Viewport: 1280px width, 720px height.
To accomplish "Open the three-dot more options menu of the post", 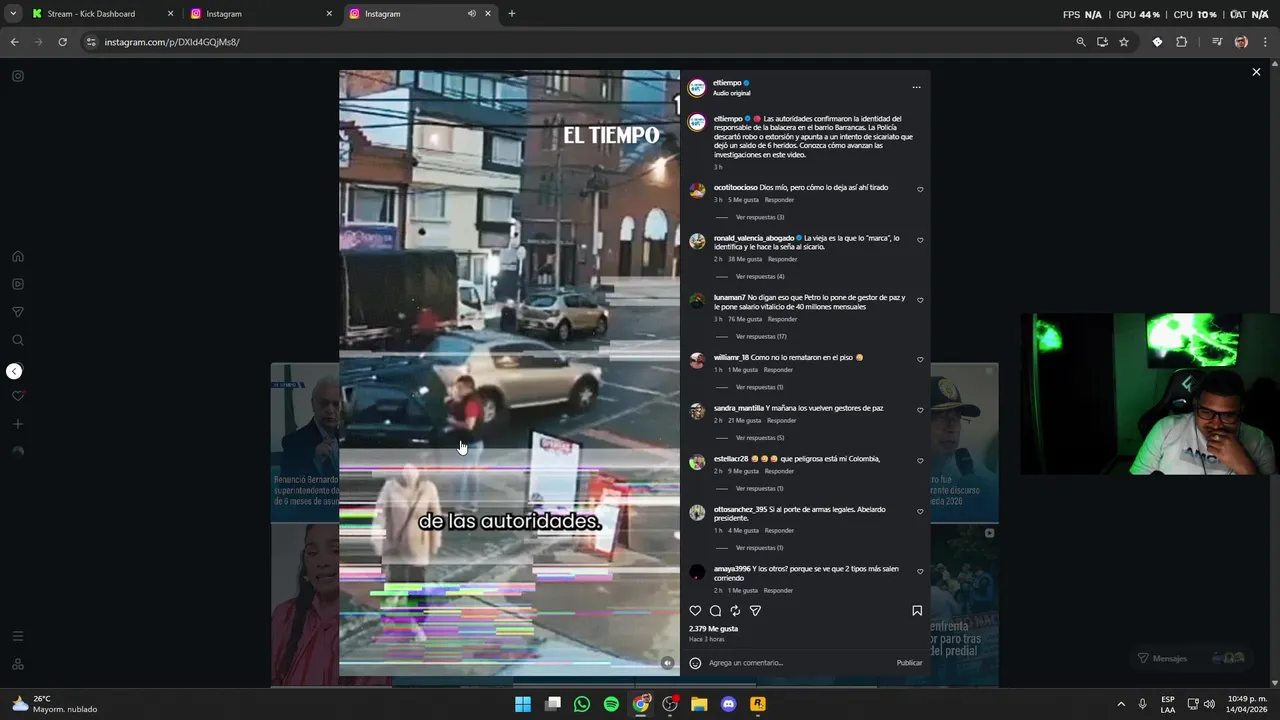I will click(x=916, y=87).
